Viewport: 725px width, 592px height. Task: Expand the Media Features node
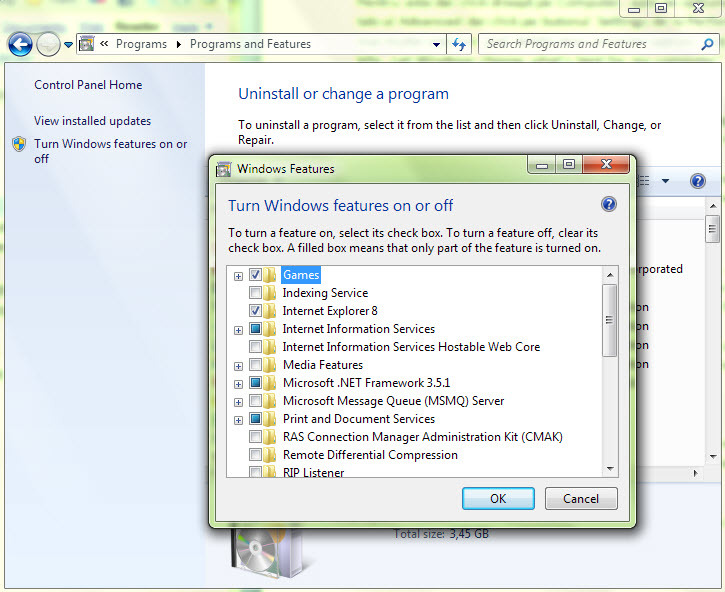pos(238,366)
